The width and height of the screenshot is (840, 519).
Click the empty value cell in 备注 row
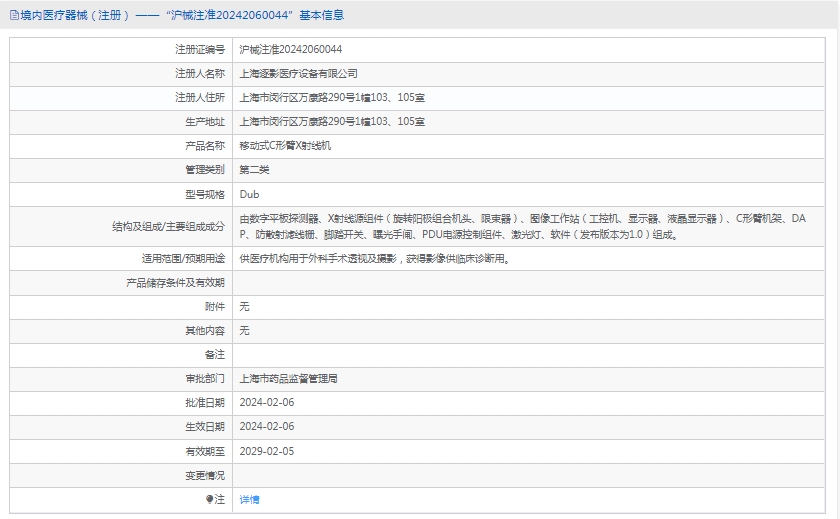coord(530,355)
